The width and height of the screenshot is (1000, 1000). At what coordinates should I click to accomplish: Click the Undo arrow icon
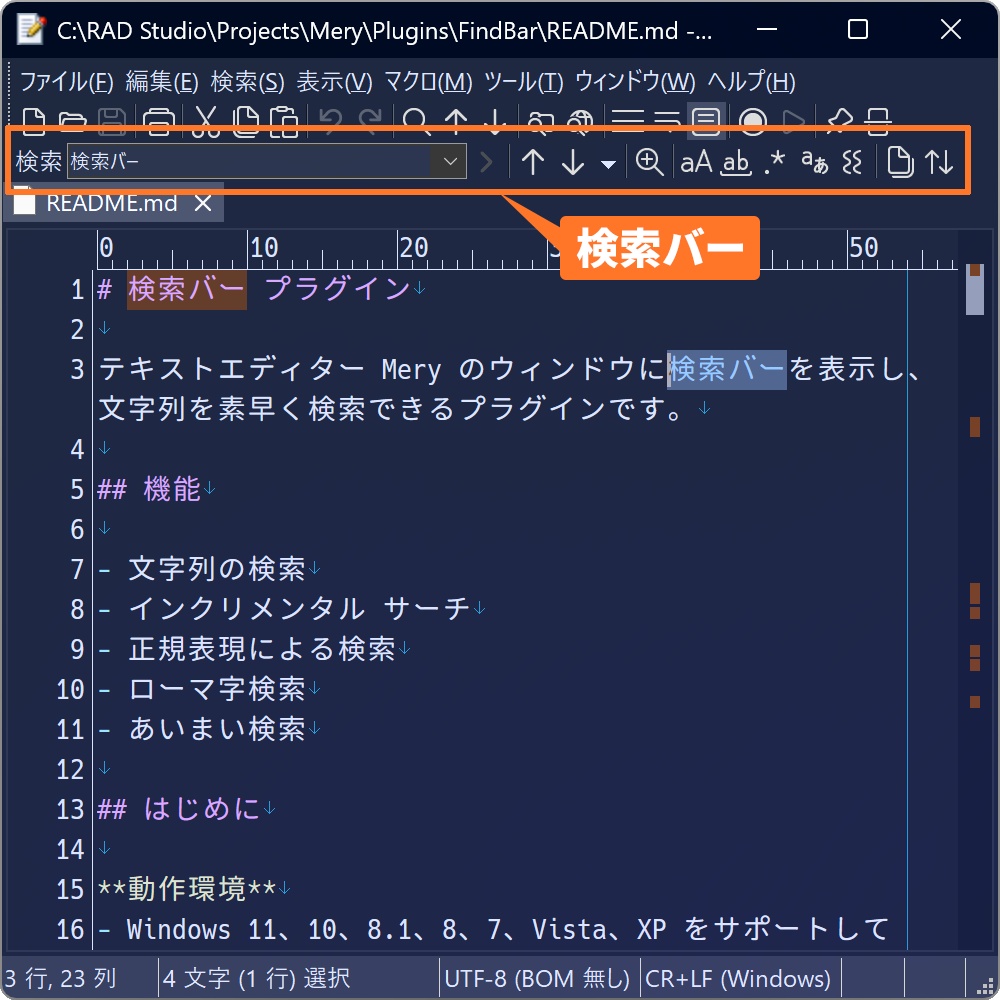pyautogui.click(x=330, y=121)
